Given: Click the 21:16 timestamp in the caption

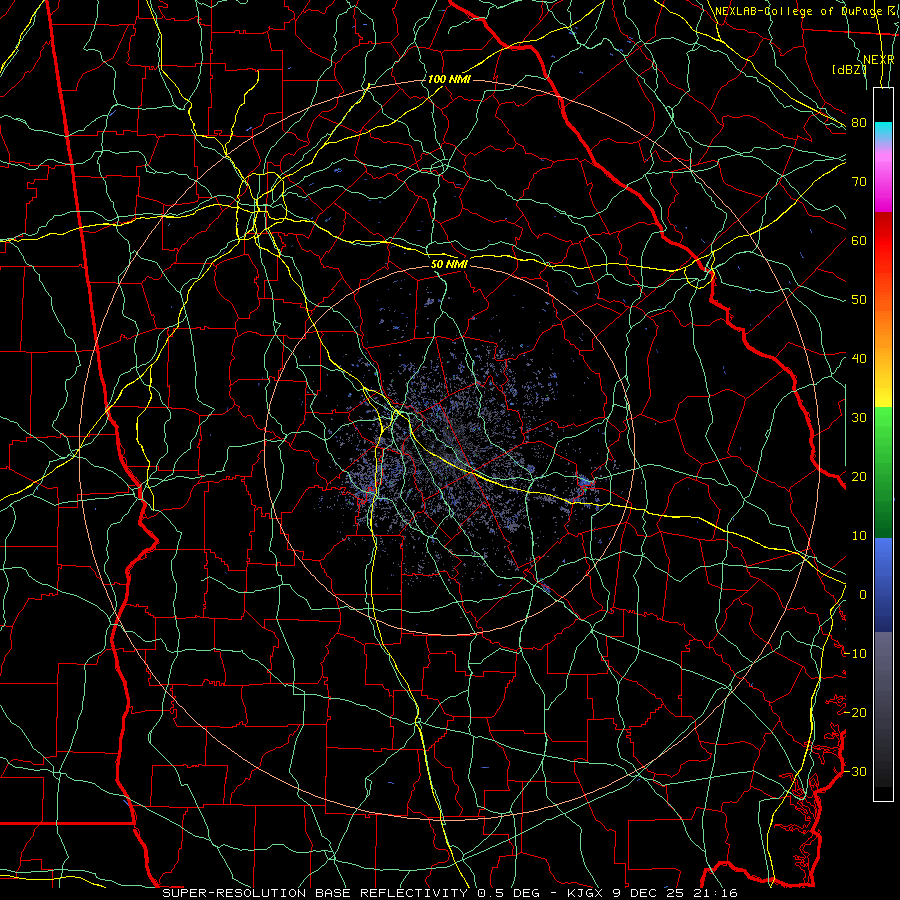Looking at the screenshot, I should 714,893.
